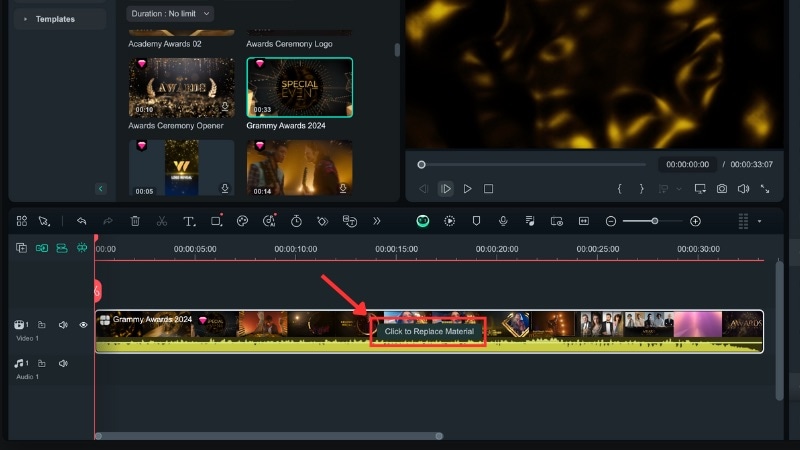Select the Crop tool icon
This screenshot has height=450, width=800.
pyautogui.click(x=216, y=220)
